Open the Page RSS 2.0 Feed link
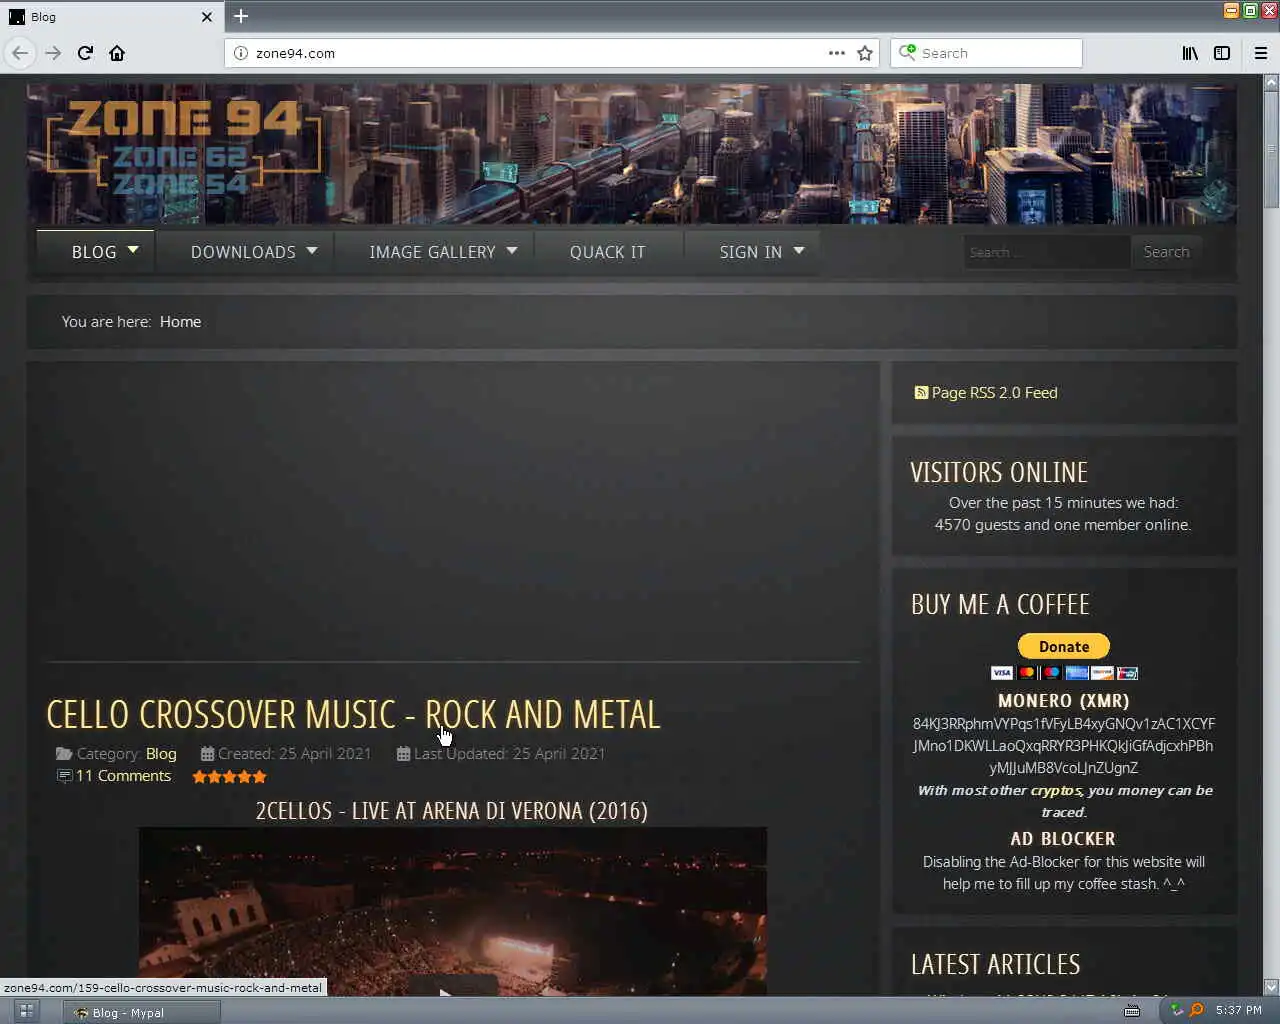 (994, 392)
